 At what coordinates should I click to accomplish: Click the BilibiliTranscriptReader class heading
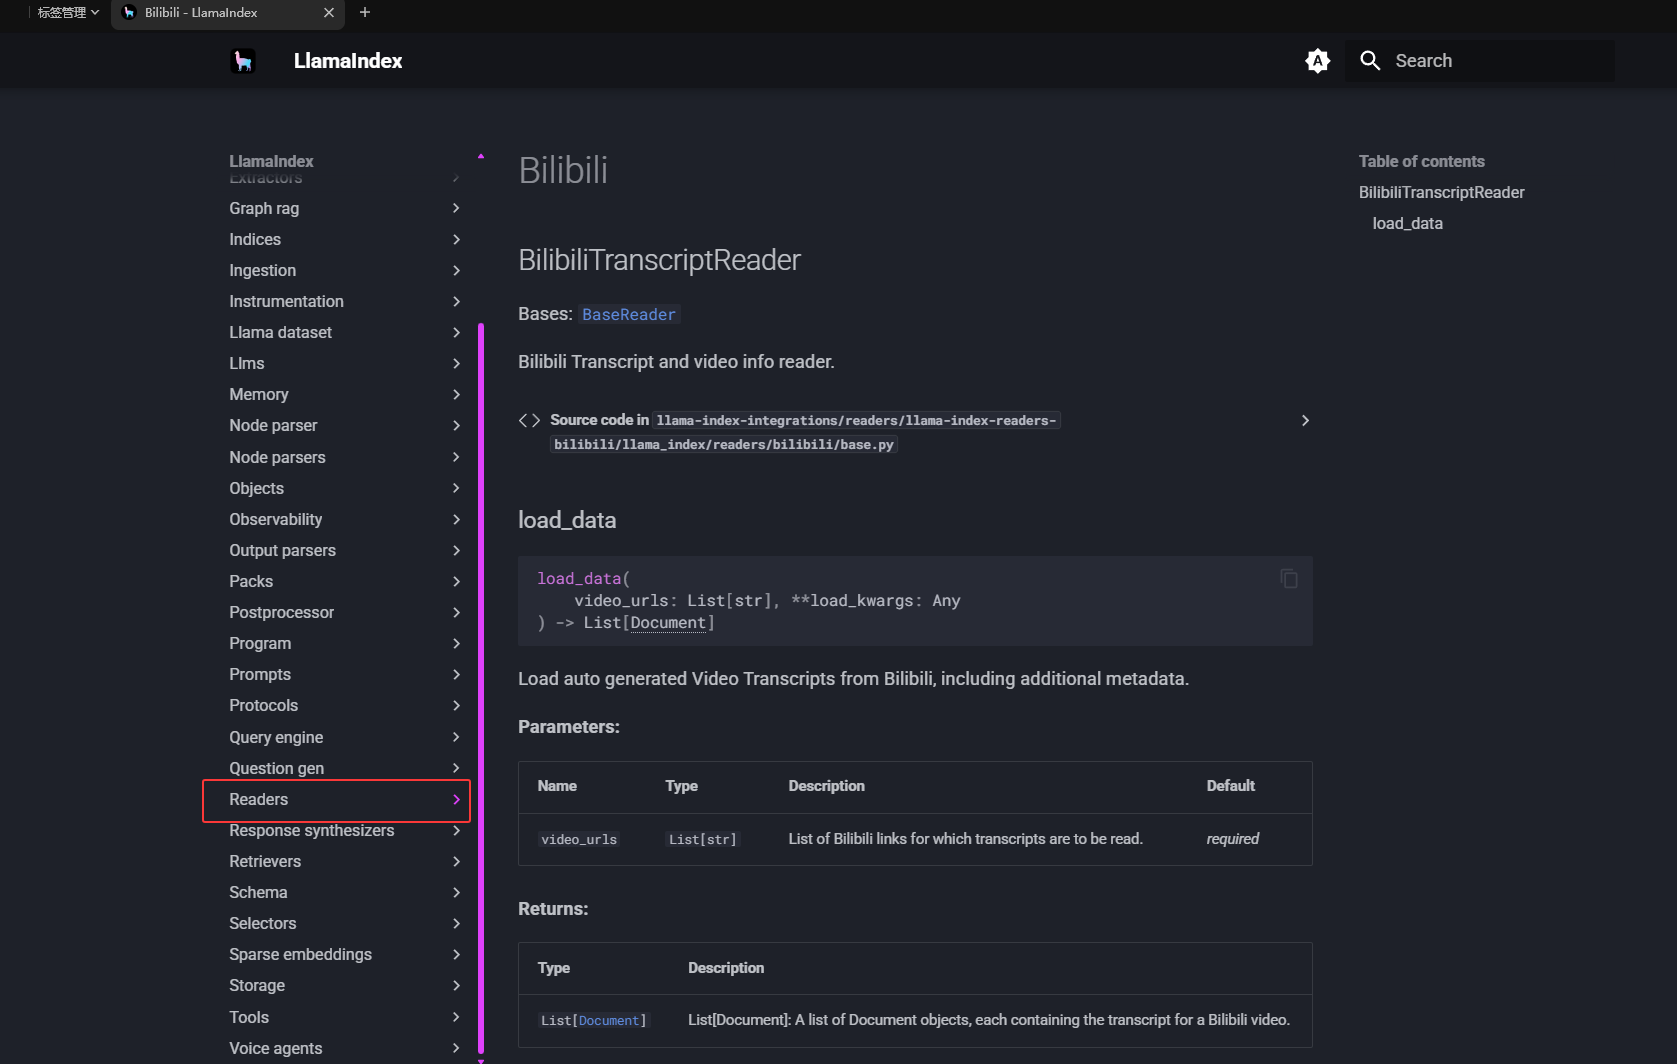point(659,260)
